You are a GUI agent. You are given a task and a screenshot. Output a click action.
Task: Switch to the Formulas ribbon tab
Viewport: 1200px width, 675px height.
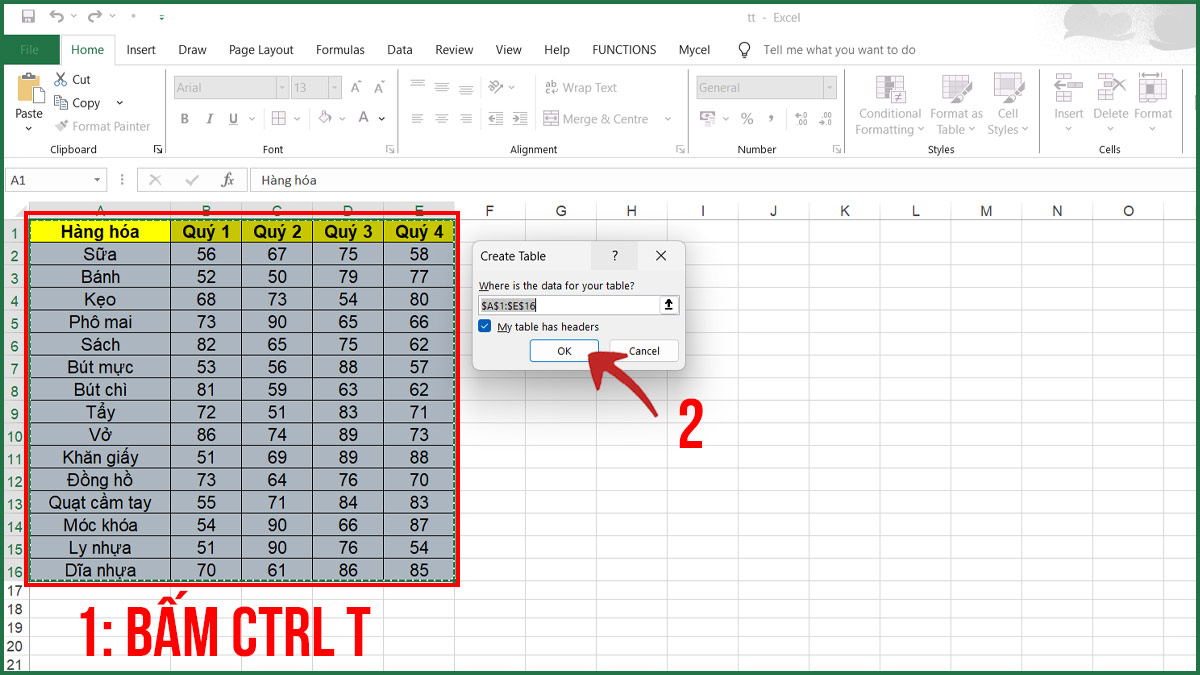[x=340, y=49]
